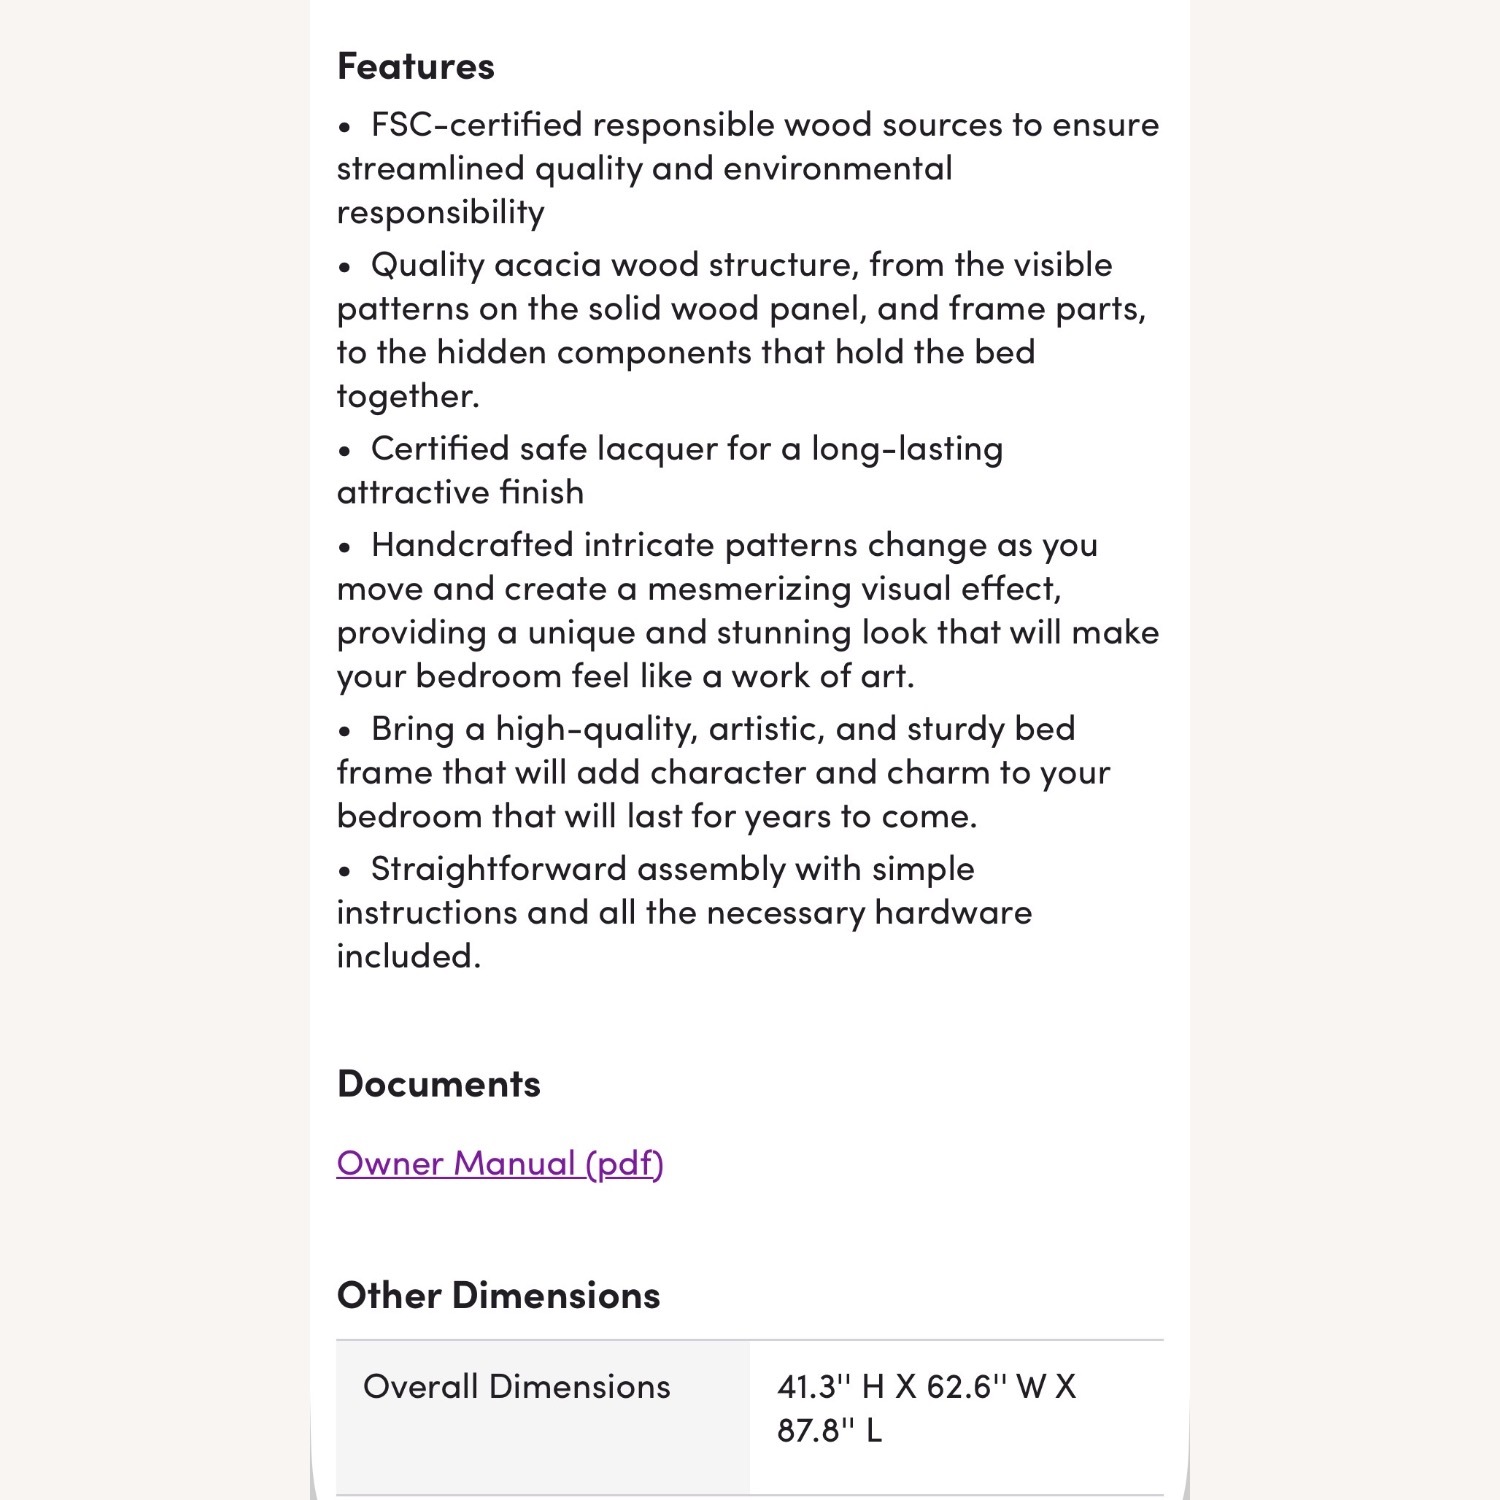Click 'work of art.' phrase
Screen dimensions: 1500x1500
click(823, 676)
